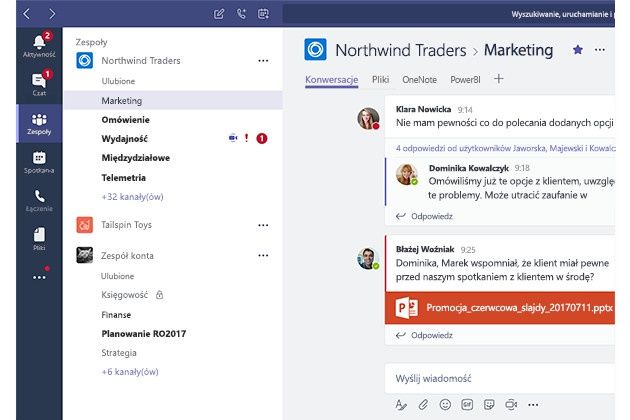Image resolution: width=630 pixels, height=420 pixels.
Task: Open Spotkania calendar in sidebar
Action: coord(39,162)
